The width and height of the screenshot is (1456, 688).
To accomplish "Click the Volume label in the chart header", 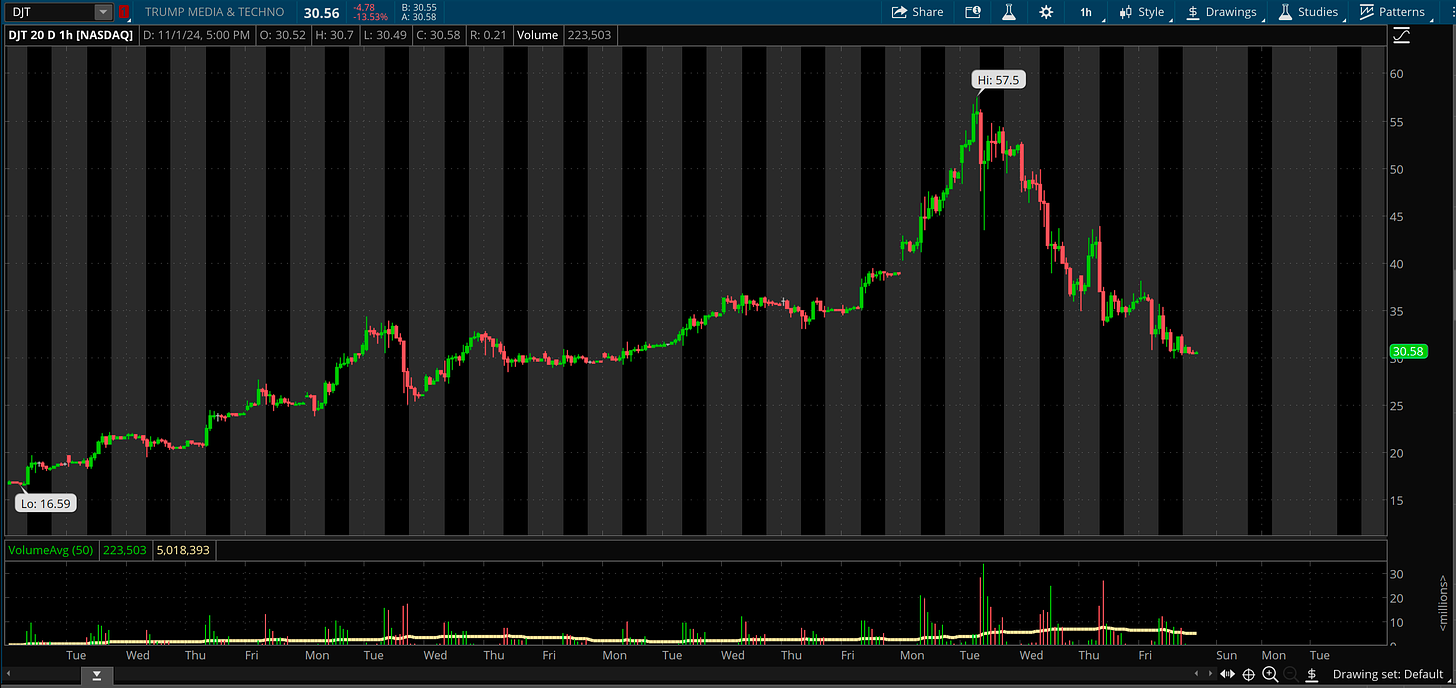I will point(538,35).
